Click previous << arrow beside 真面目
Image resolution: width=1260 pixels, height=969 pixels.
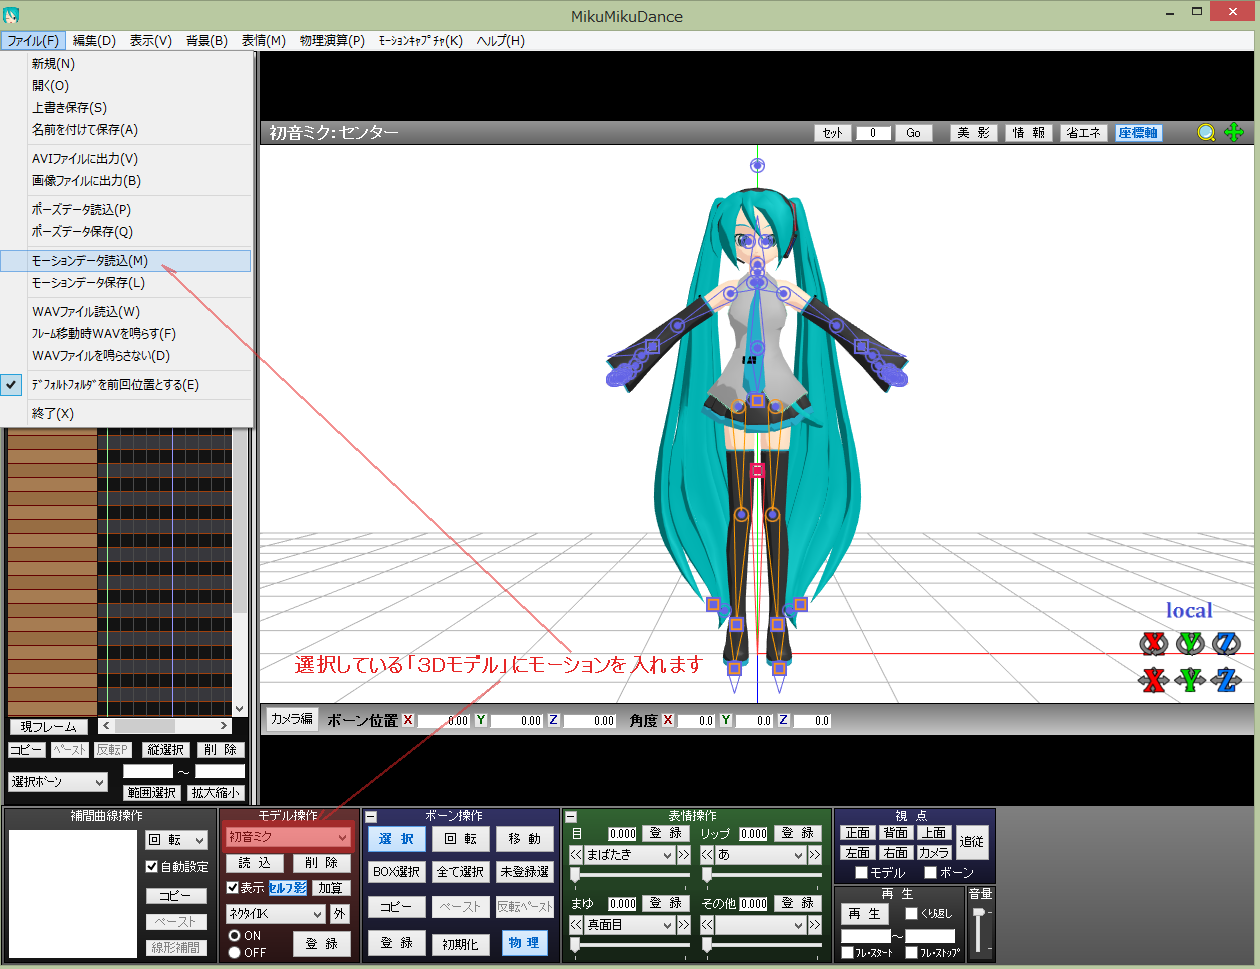[576, 925]
